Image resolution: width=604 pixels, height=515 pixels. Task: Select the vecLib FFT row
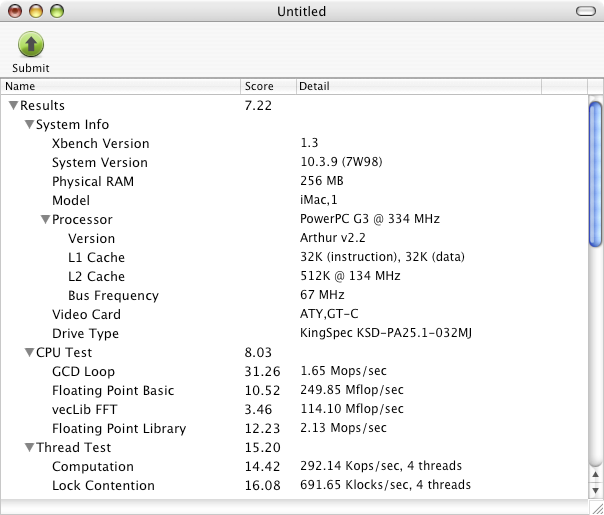[294, 409]
